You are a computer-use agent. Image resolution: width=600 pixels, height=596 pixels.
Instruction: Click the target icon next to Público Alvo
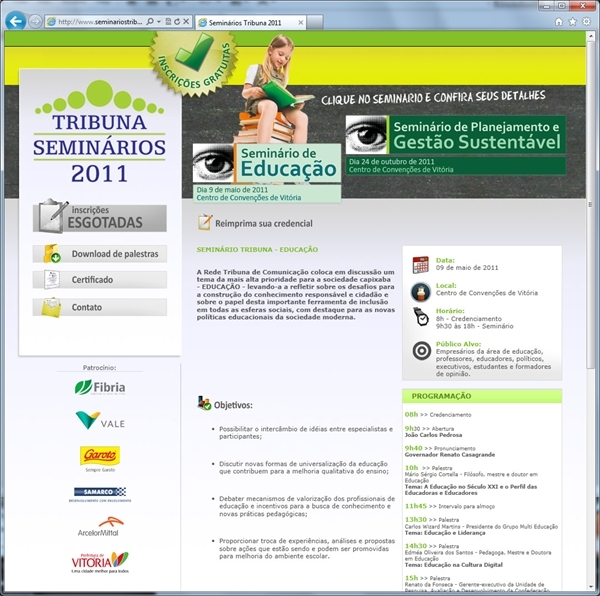click(422, 350)
